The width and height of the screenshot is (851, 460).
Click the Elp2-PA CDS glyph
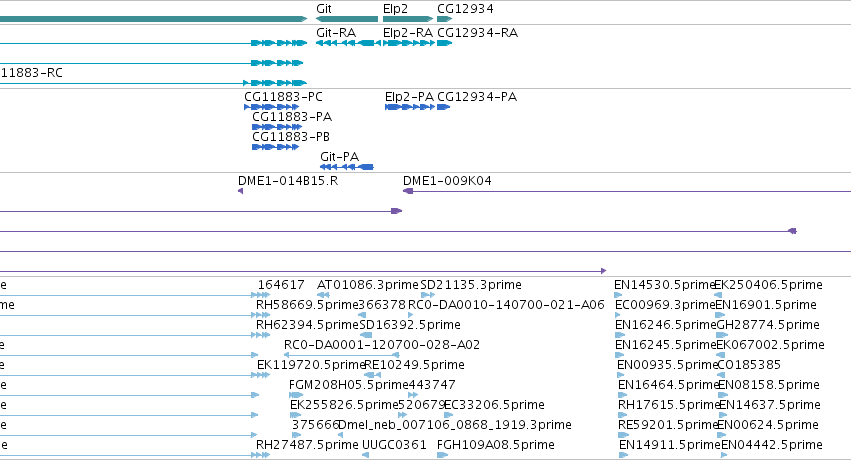[410, 107]
